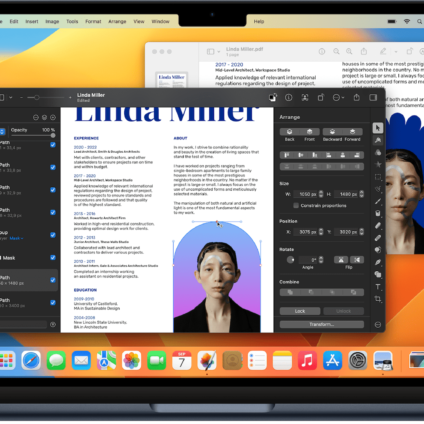Click markup pen icon in Preview window
Screen dimensions: 424x424
(x=383, y=51)
